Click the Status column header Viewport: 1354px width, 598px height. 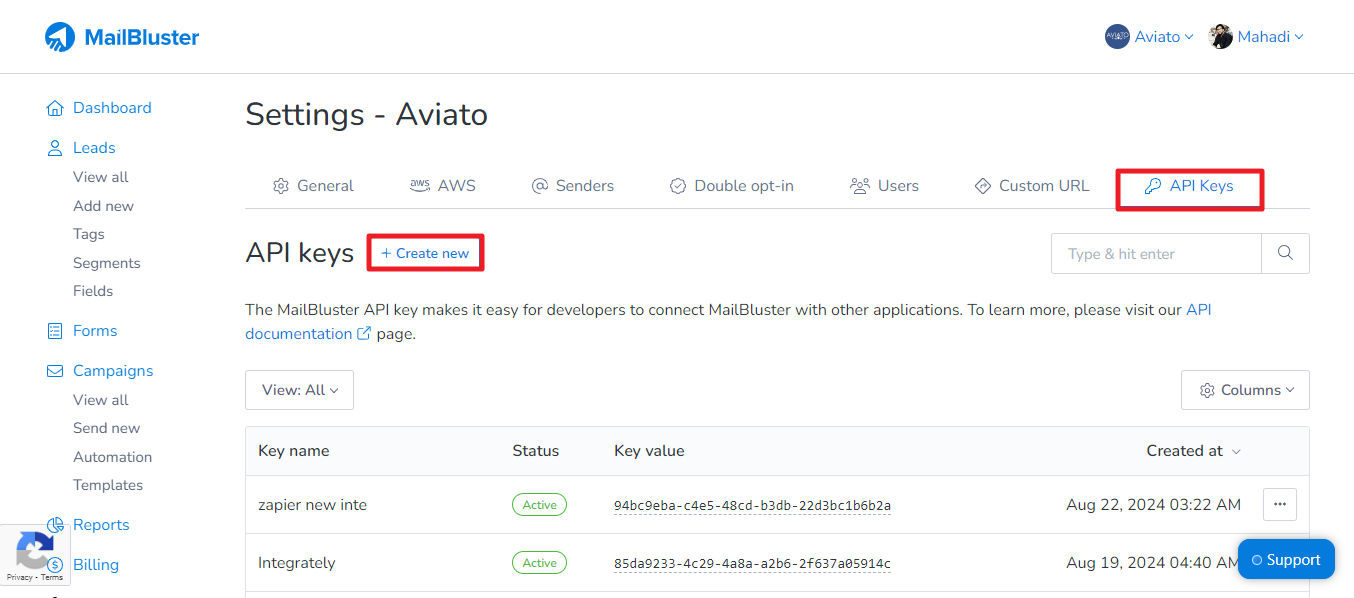tap(536, 451)
